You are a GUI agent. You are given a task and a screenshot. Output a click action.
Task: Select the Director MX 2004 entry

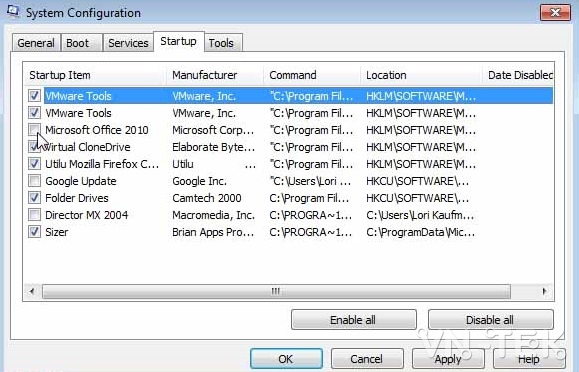[87, 215]
